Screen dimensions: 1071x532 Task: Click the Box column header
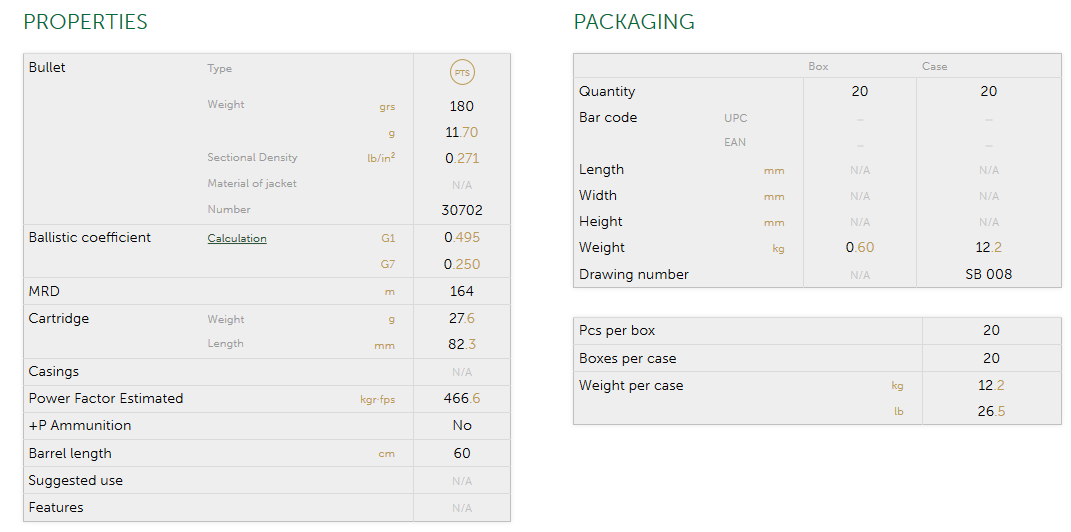click(x=818, y=67)
